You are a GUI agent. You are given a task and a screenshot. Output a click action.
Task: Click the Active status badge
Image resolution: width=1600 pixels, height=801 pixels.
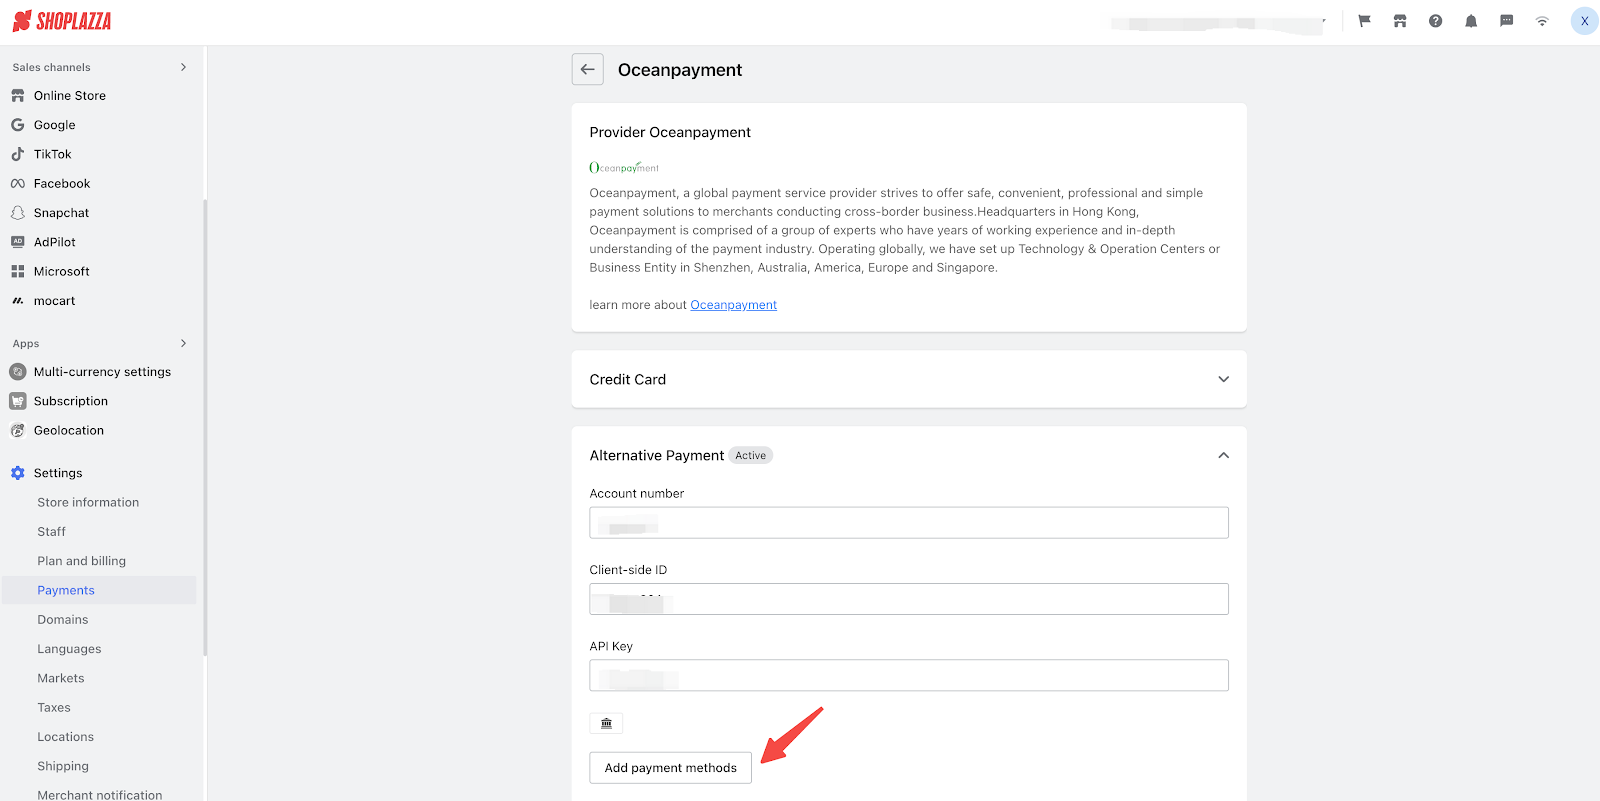[751, 456]
